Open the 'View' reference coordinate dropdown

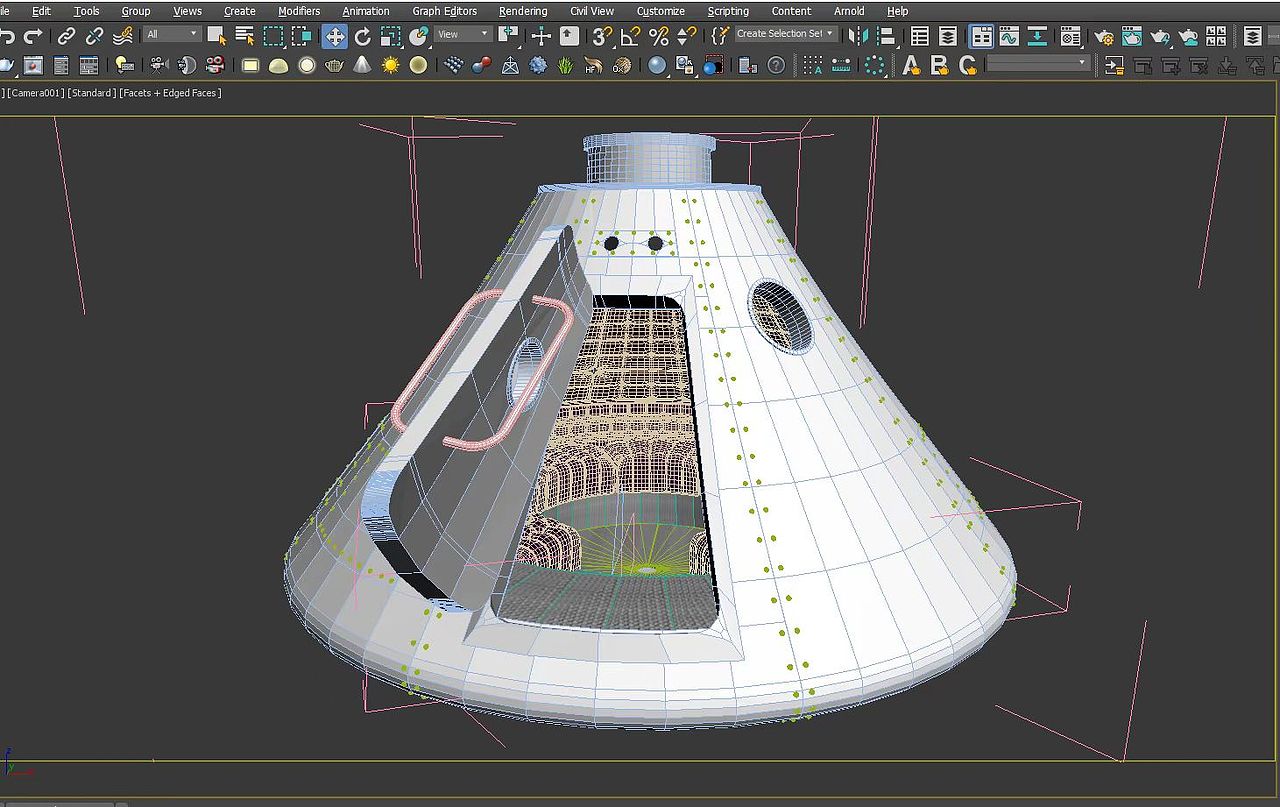[463, 34]
